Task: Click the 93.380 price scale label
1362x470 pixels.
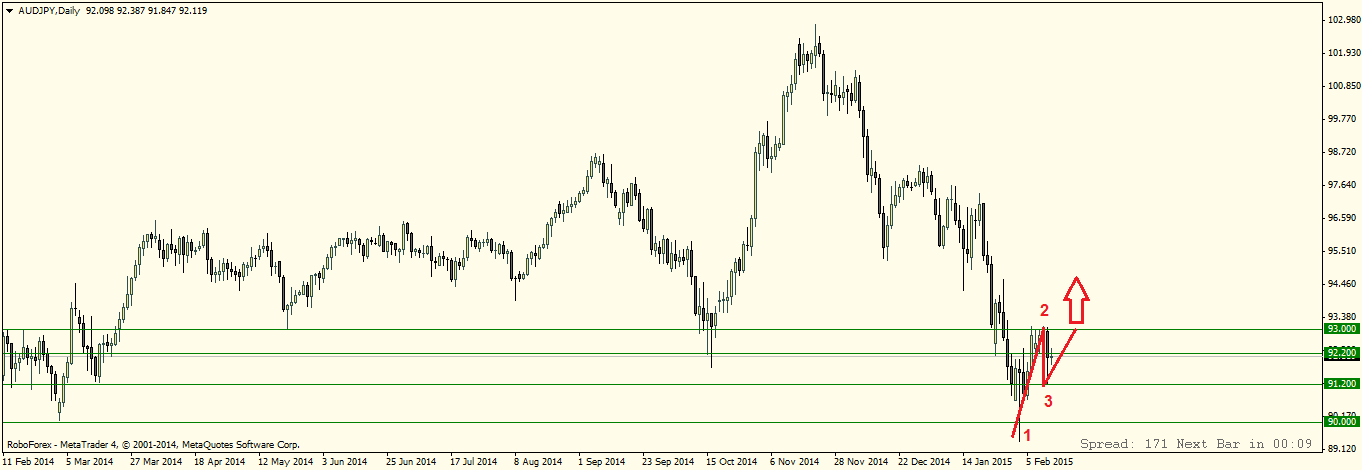Action: click(x=1342, y=317)
